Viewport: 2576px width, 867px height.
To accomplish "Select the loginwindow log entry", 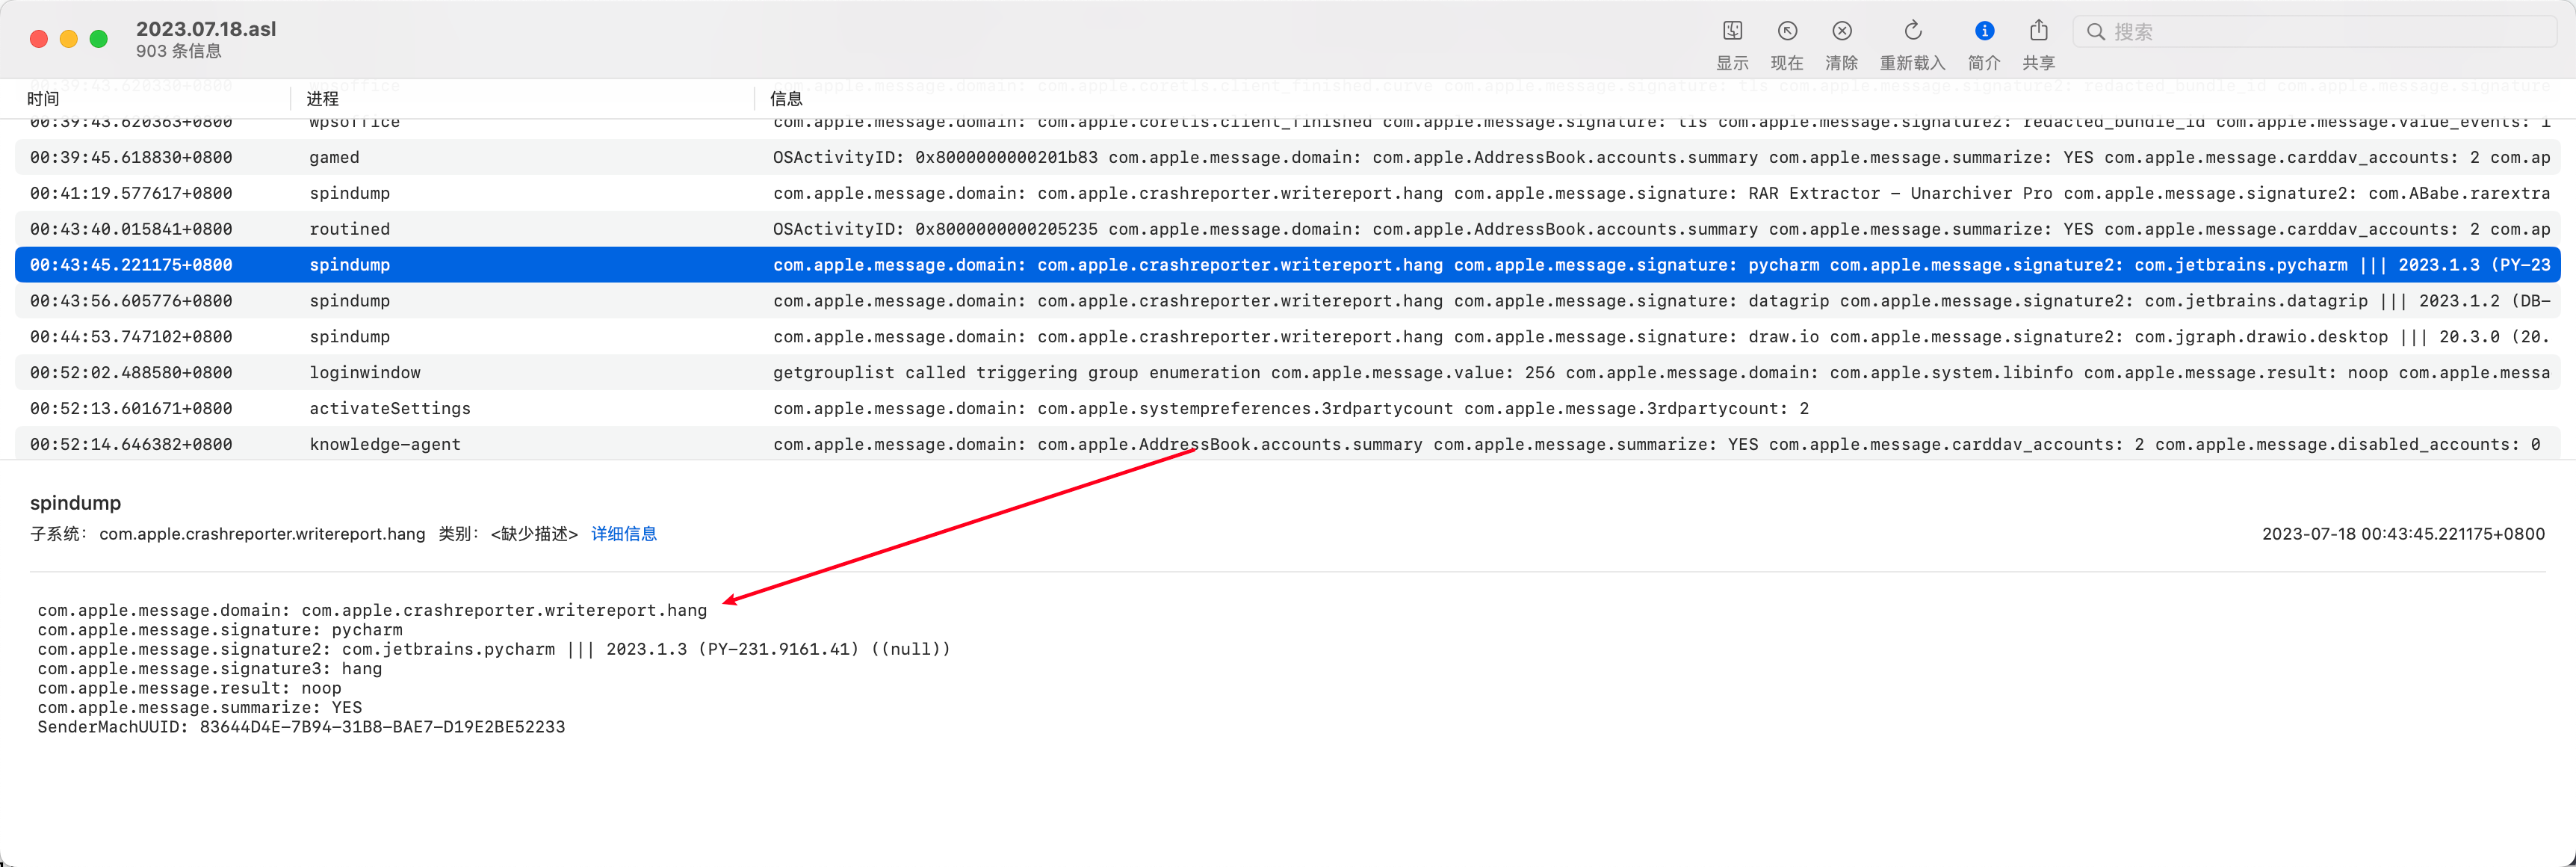I will pyautogui.click(x=500, y=372).
